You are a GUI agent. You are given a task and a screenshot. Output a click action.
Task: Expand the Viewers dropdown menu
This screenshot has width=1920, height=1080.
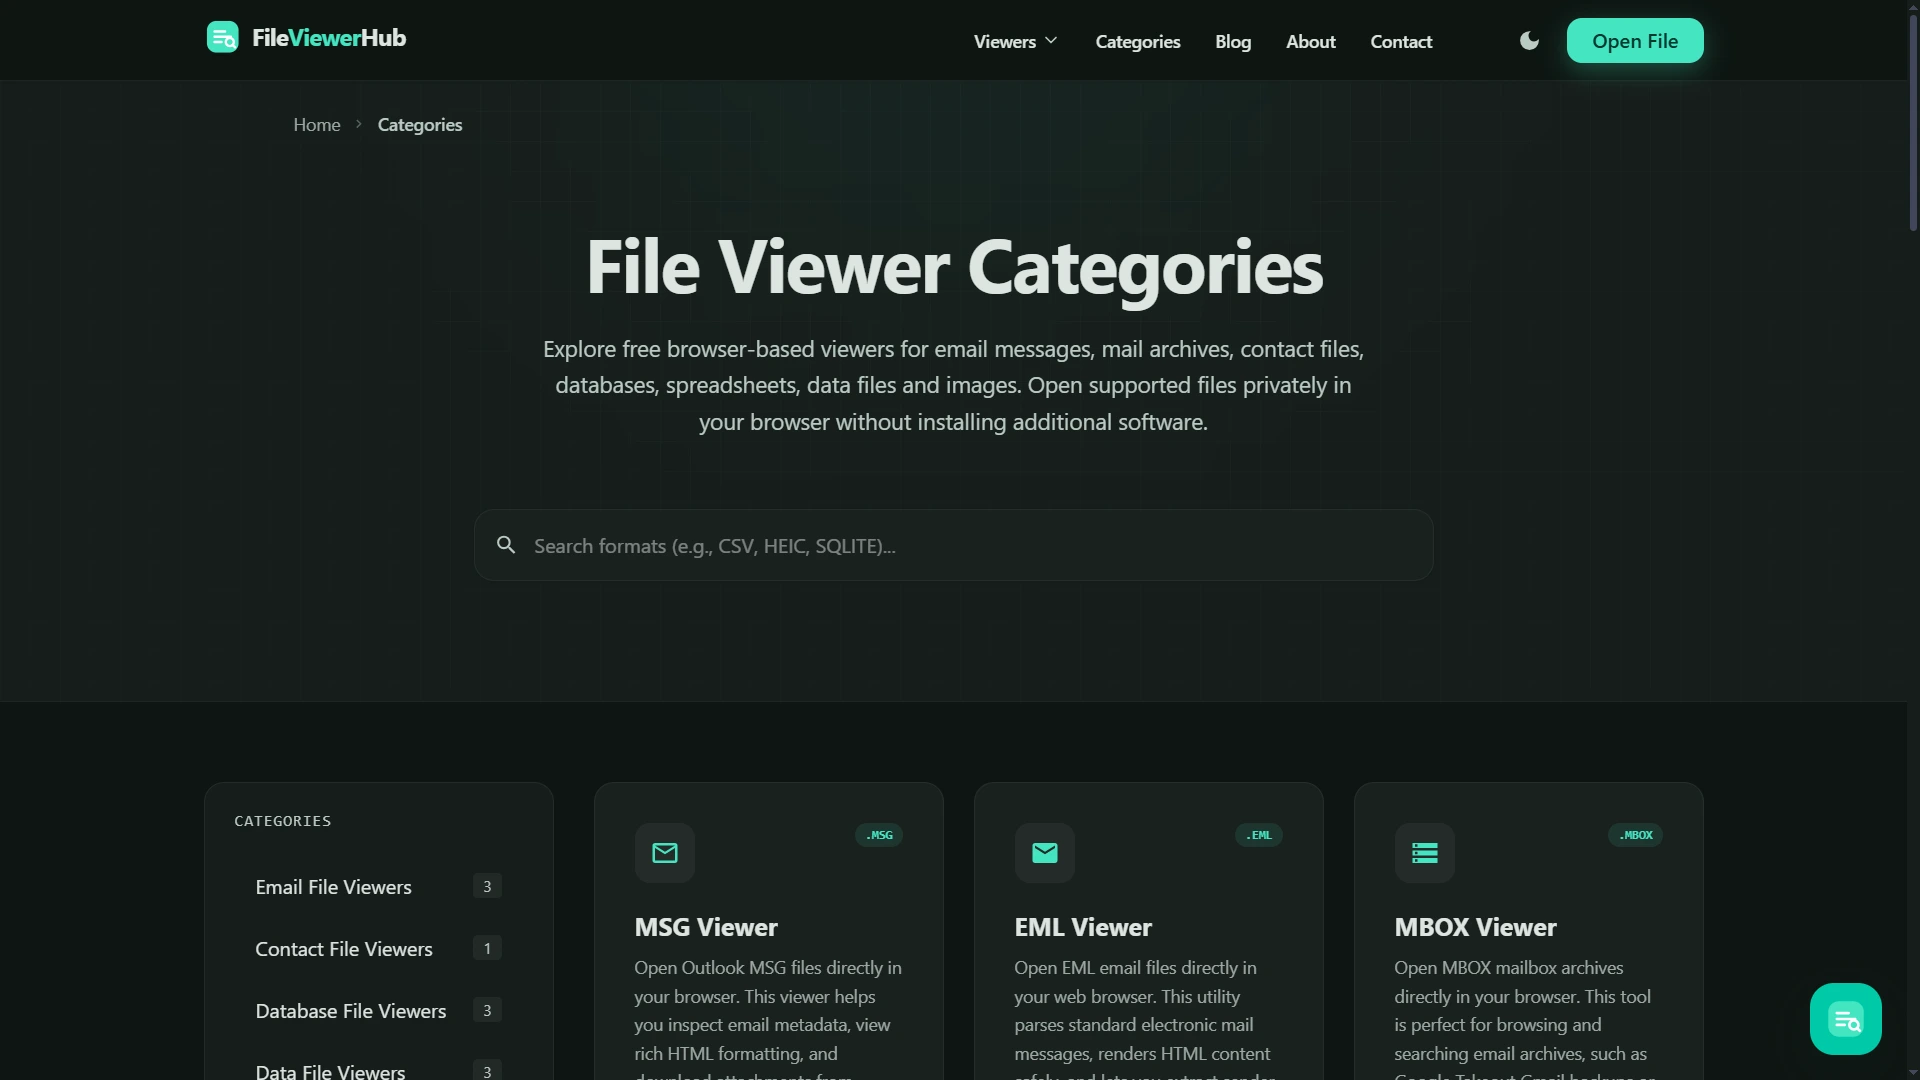(x=1015, y=41)
